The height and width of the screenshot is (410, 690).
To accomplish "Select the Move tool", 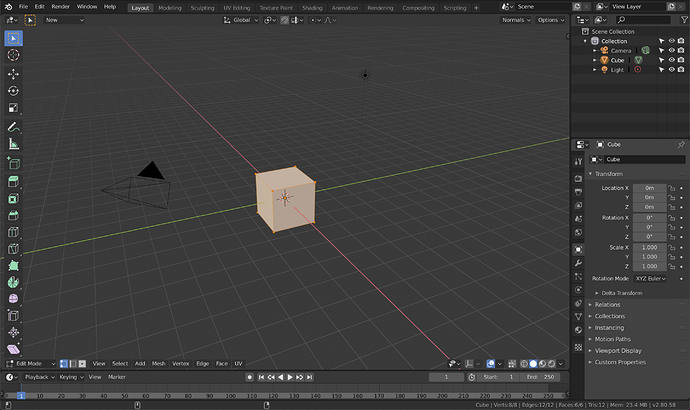I will 14,74.
